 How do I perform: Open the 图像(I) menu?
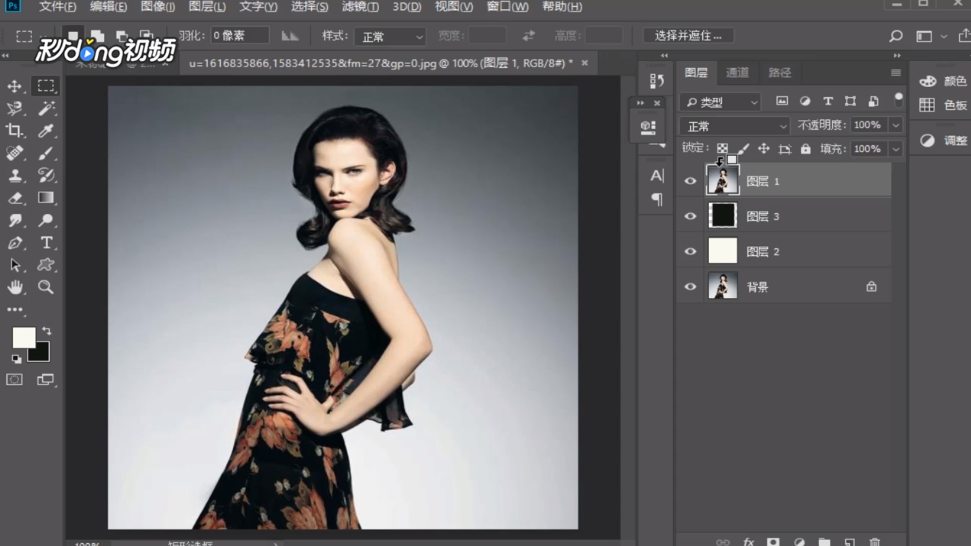pyautogui.click(x=158, y=7)
